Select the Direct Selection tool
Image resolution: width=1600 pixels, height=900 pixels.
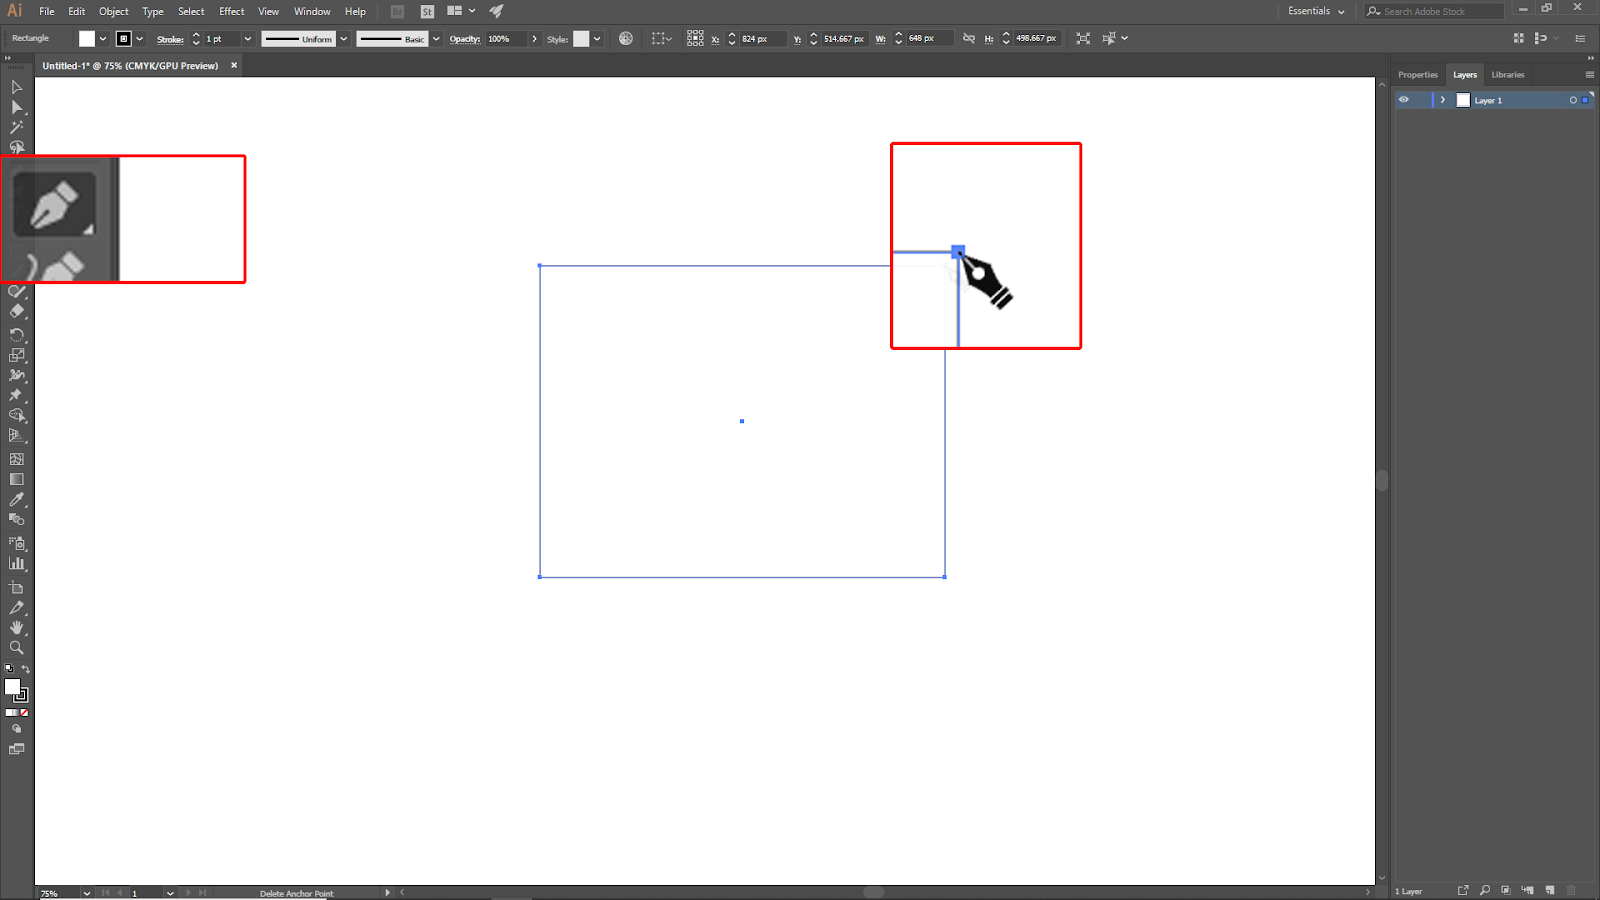click(x=16, y=107)
